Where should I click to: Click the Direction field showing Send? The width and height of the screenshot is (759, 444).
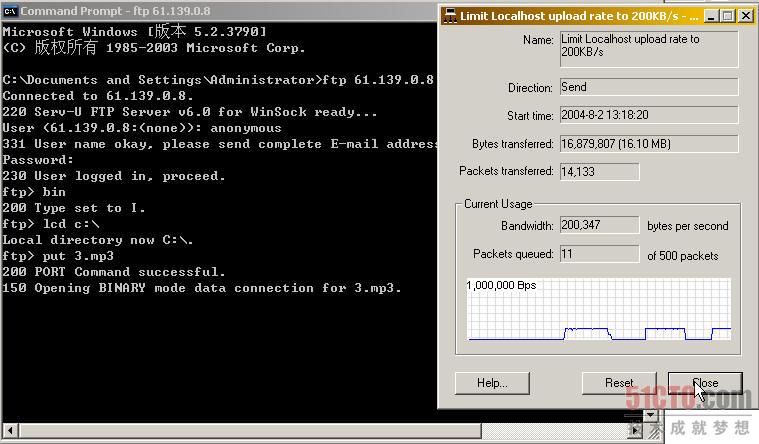[649, 87]
